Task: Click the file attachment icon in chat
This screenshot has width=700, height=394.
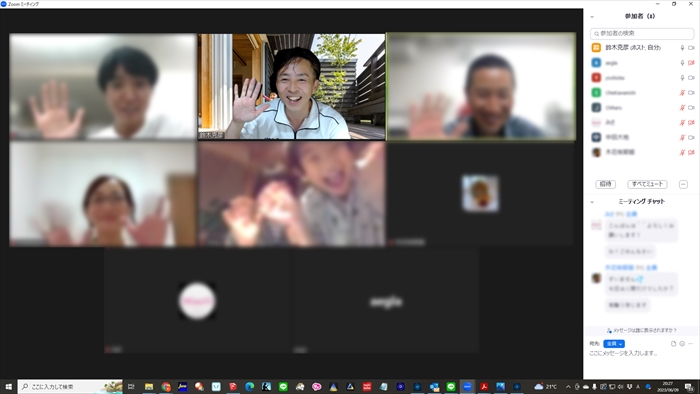Action: tap(673, 344)
